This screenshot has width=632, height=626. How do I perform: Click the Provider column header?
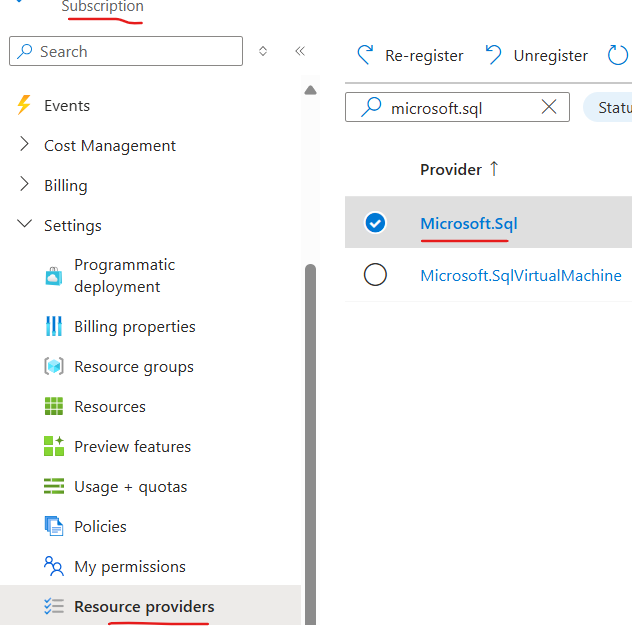[451, 169]
